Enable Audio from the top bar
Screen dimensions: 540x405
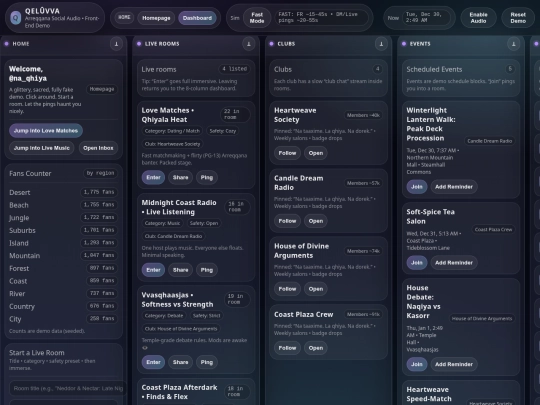coord(478,18)
